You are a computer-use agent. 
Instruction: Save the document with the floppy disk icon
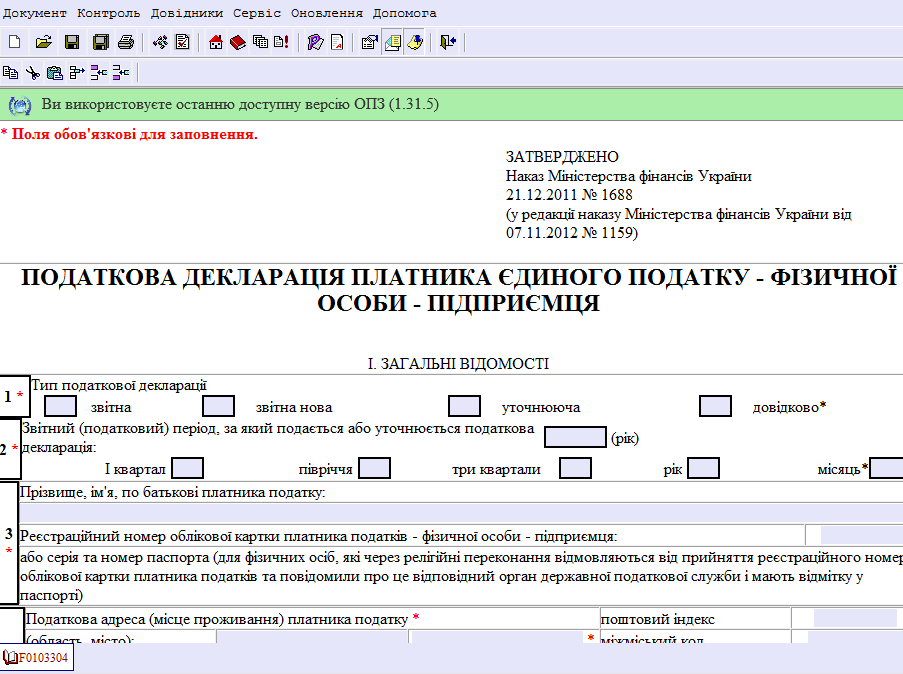coord(71,42)
